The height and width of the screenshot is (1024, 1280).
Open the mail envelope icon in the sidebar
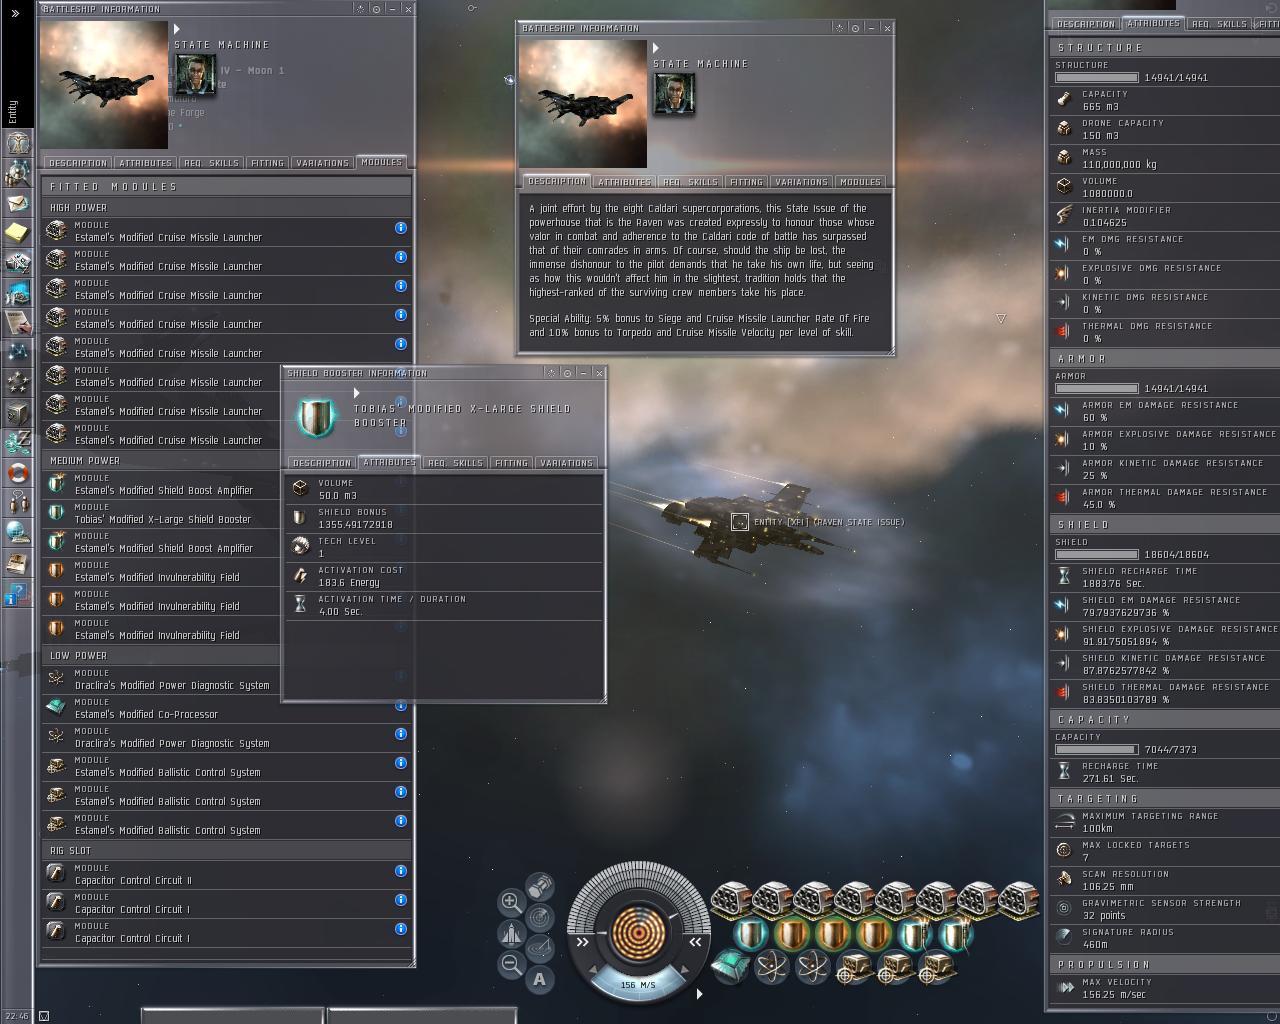(17, 203)
